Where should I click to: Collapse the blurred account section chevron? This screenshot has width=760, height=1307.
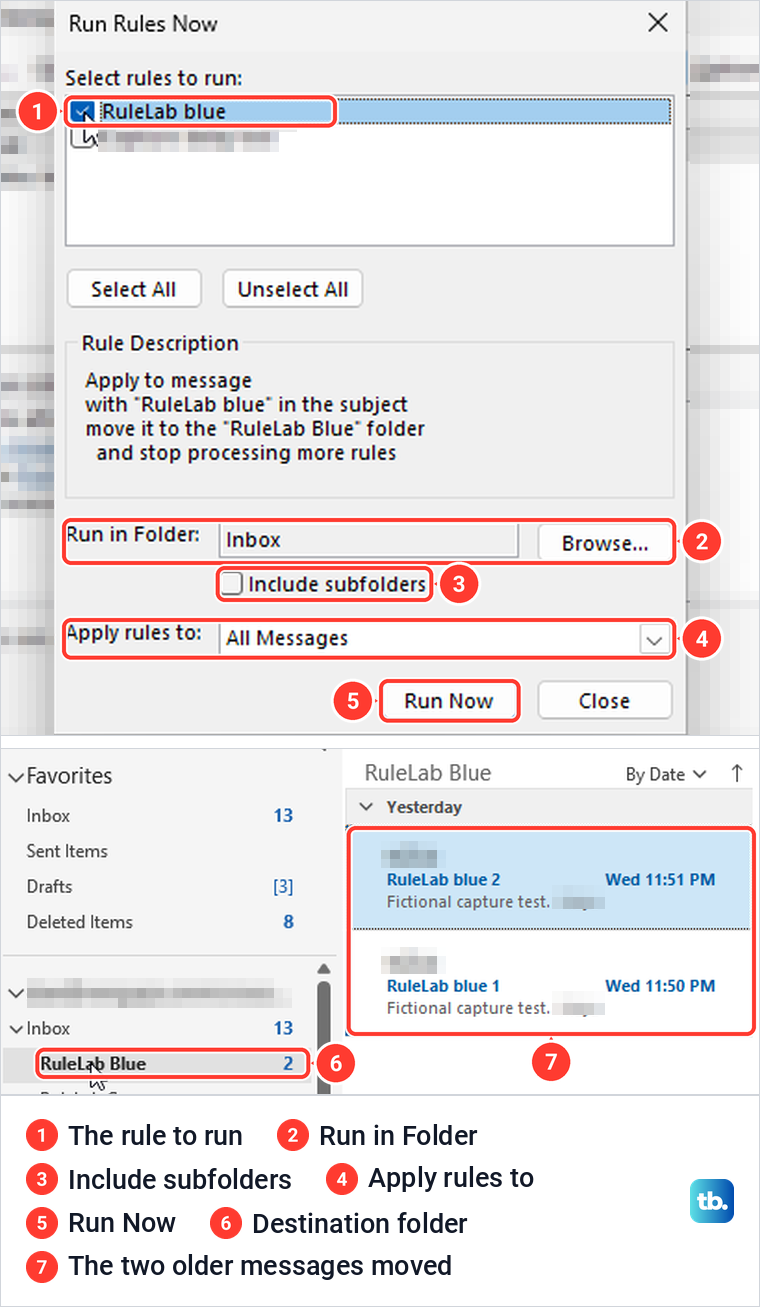[x=15, y=994]
